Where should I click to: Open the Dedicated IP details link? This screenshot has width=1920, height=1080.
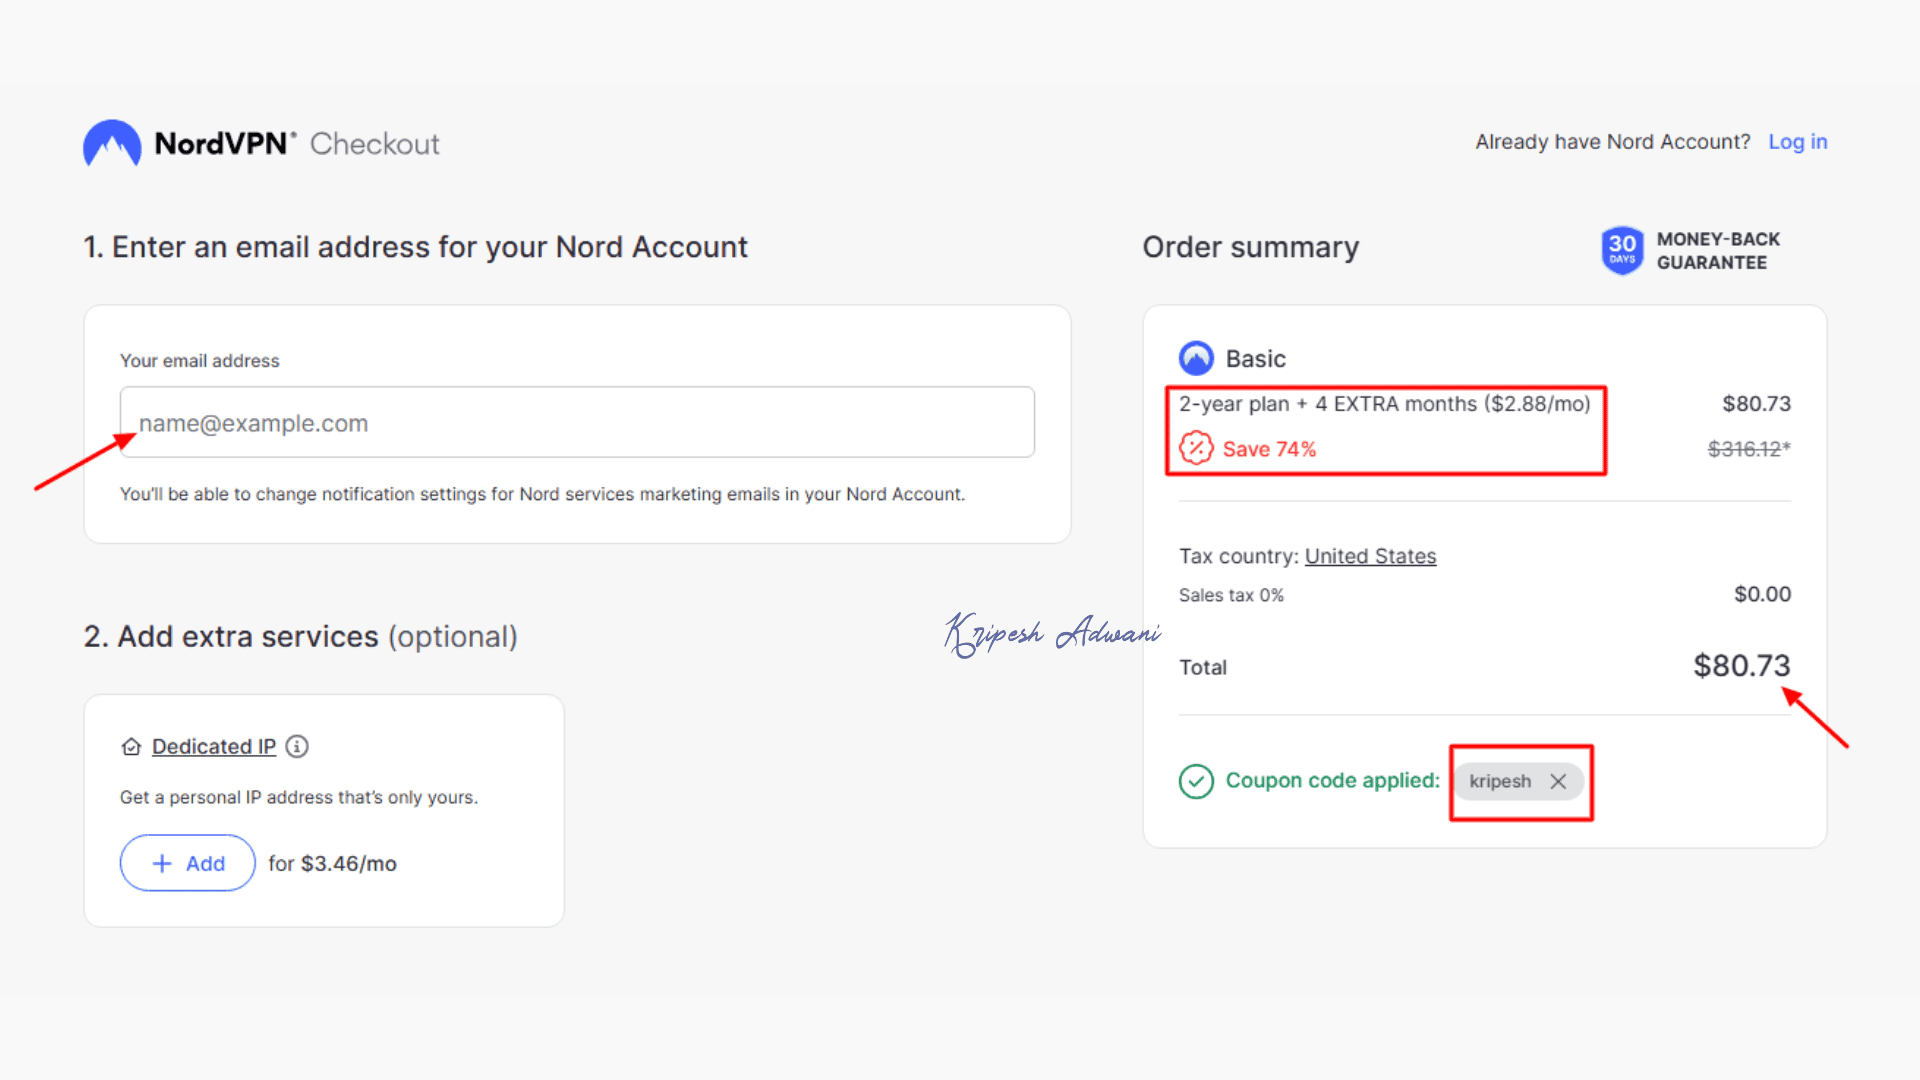tap(214, 746)
